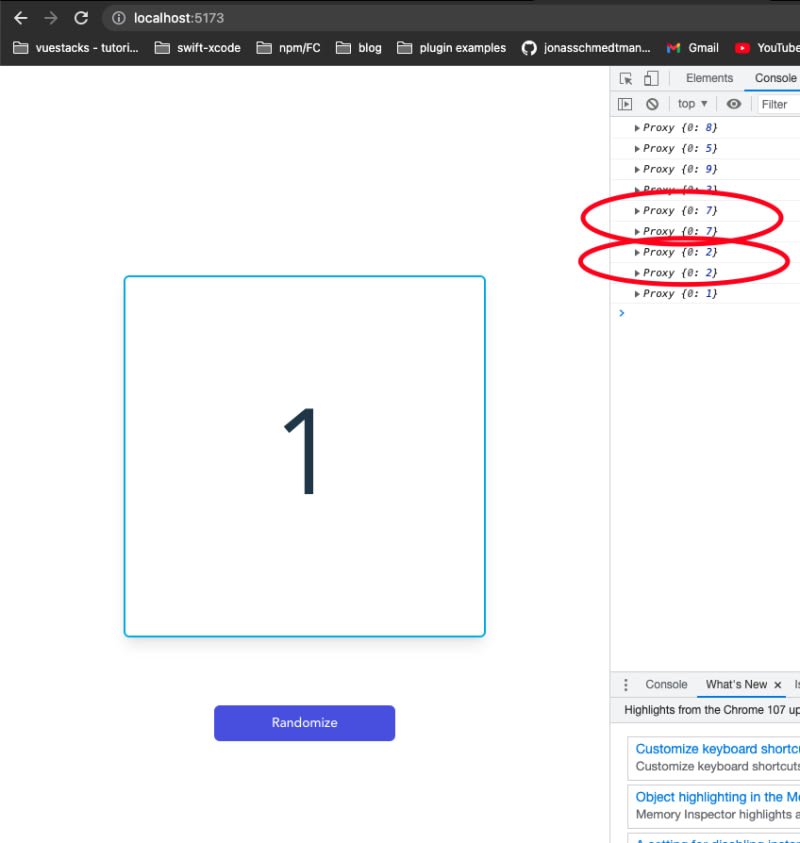The image size is (800, 843).
Task: View site information icon in address bar
Action: point(118,18)
